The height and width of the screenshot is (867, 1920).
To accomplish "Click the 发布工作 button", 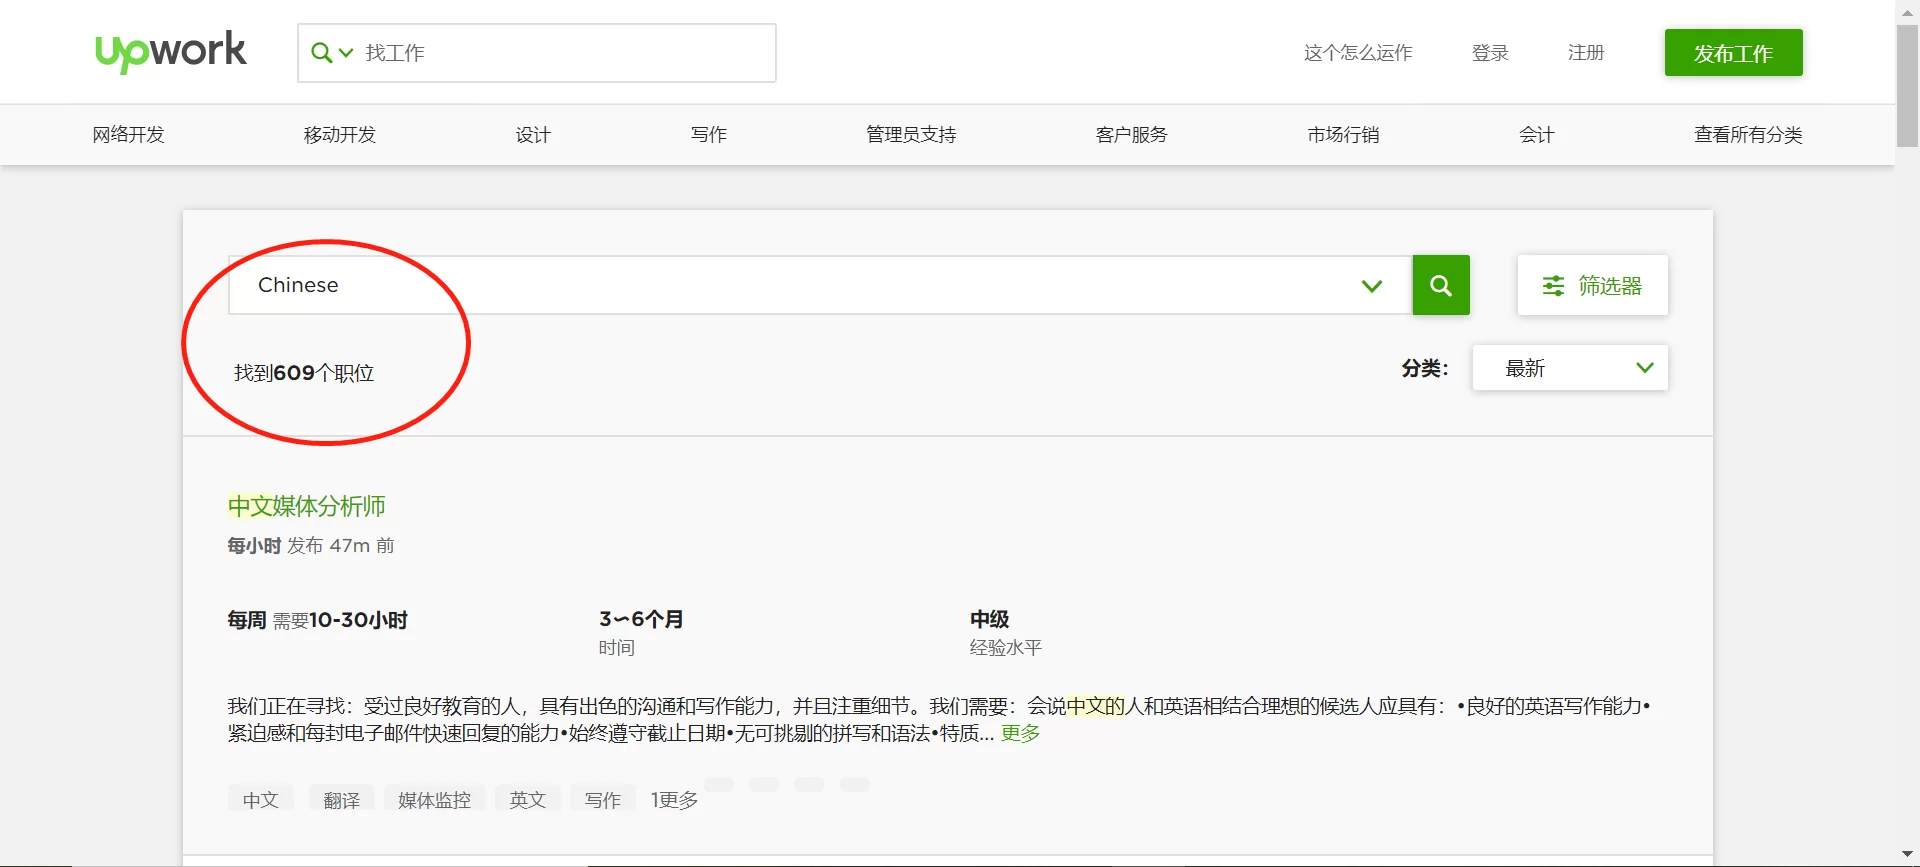I will 1733,53.
